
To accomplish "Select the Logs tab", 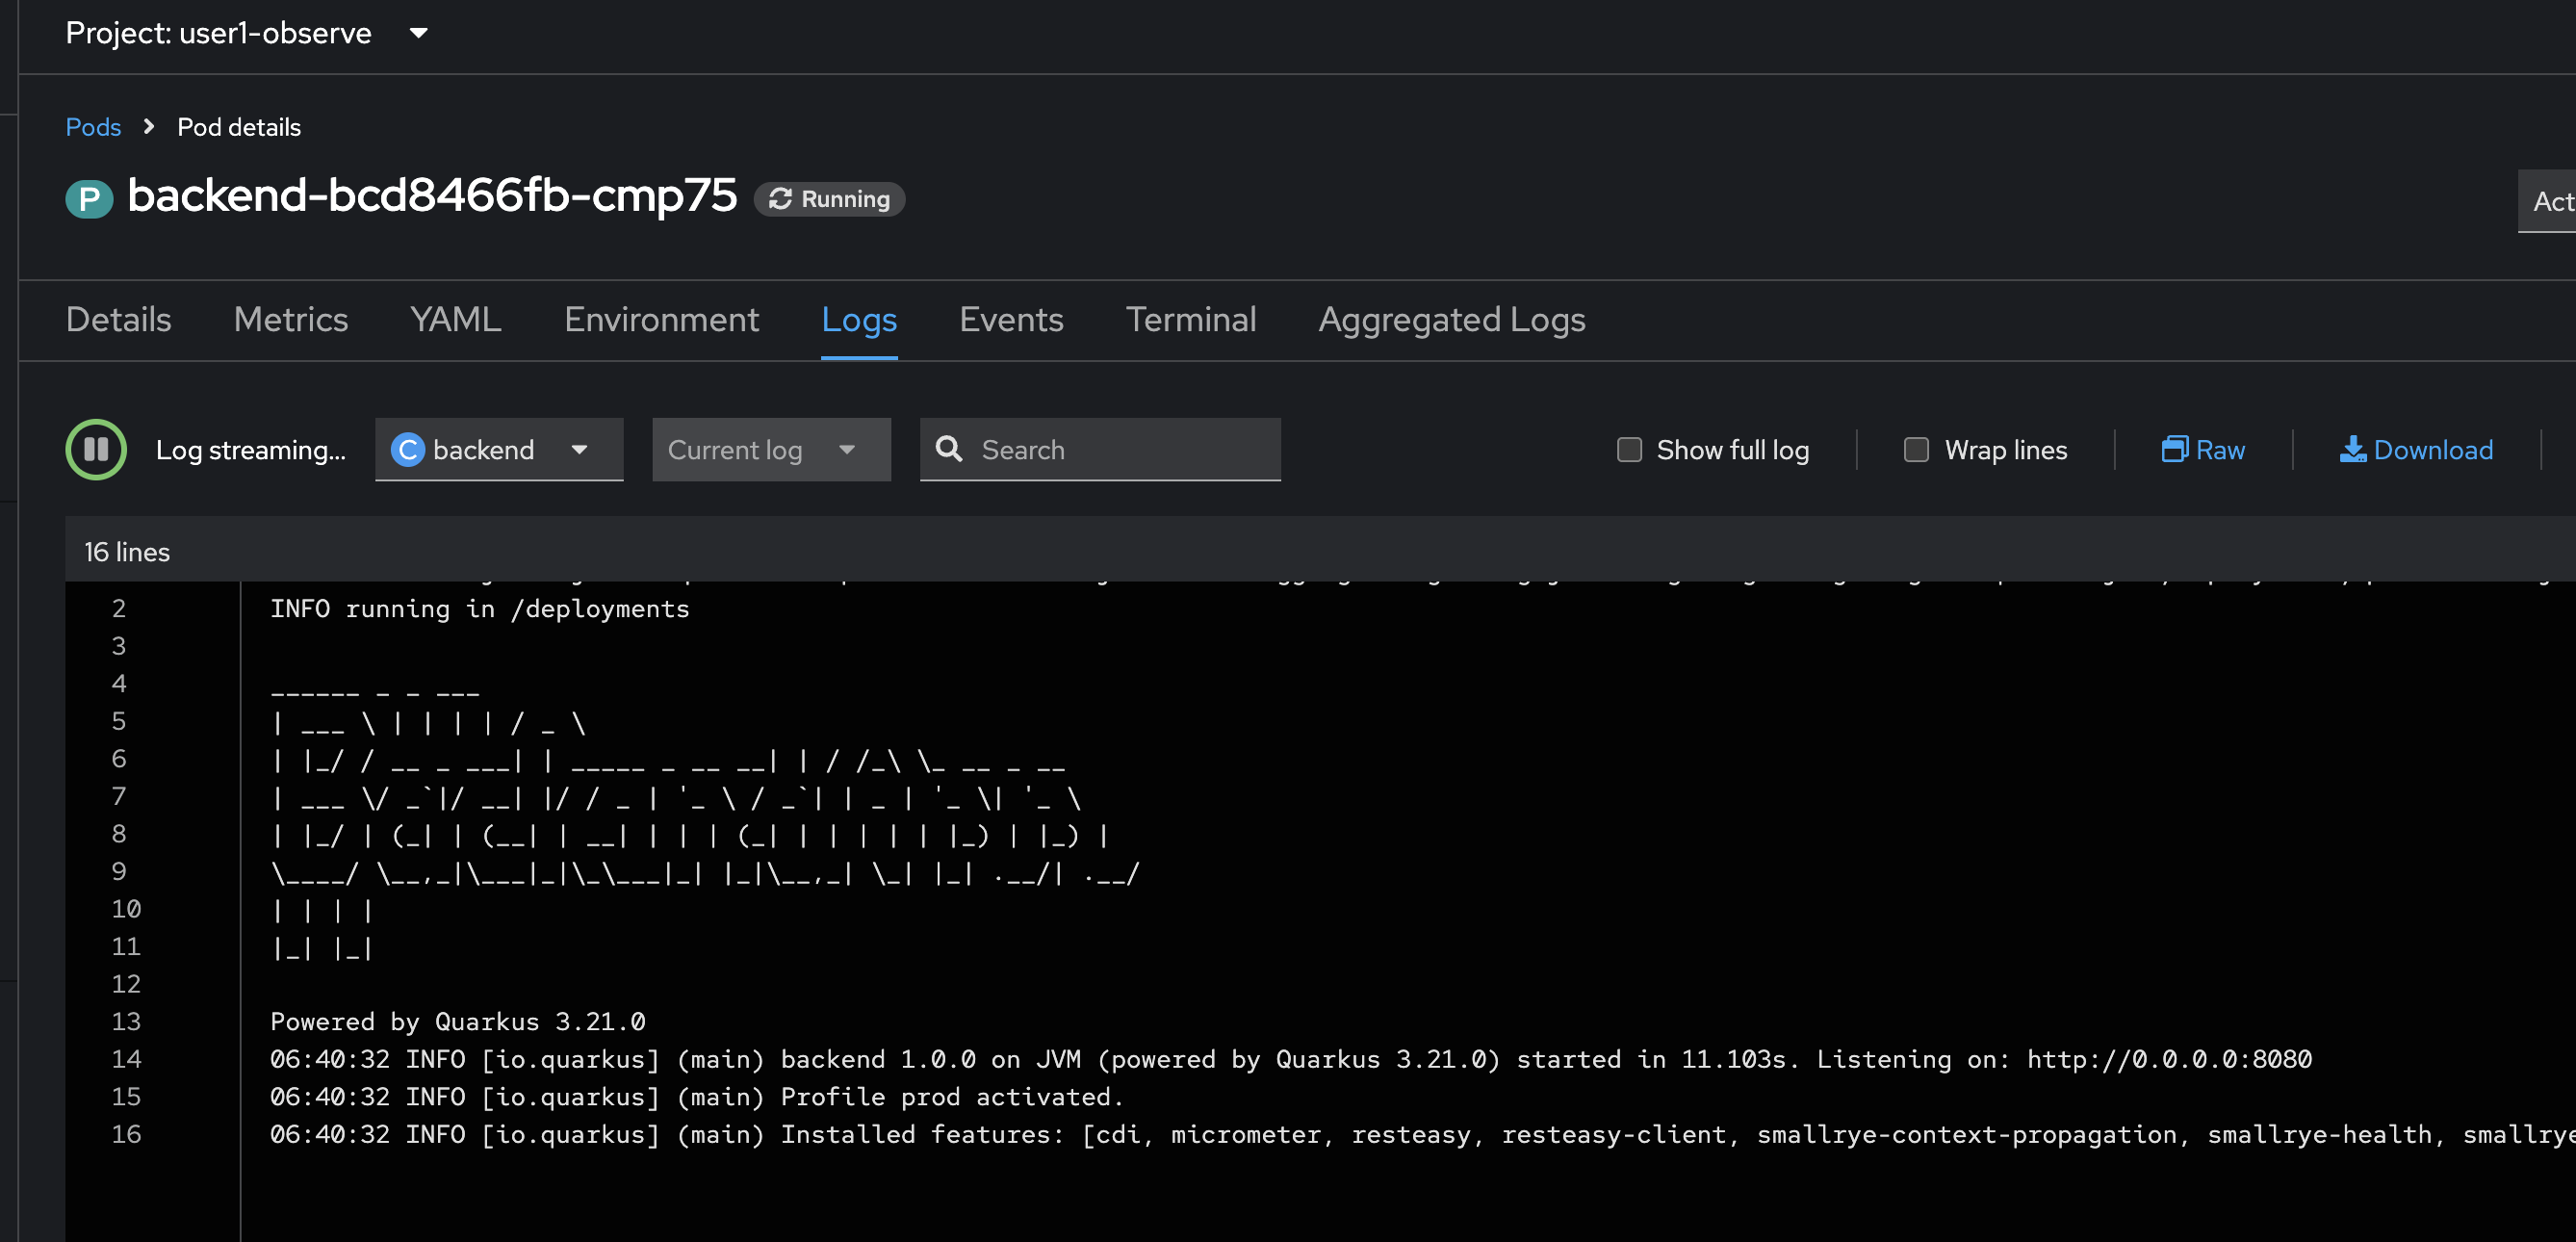I will pyautogui.click(x=858, y=320).
